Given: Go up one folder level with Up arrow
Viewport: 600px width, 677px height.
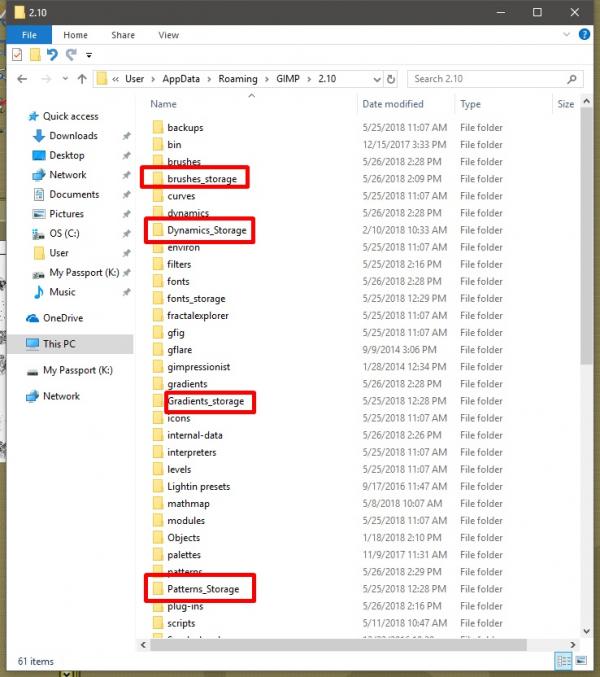Looking at the screenshot, I should click(82, 79).
